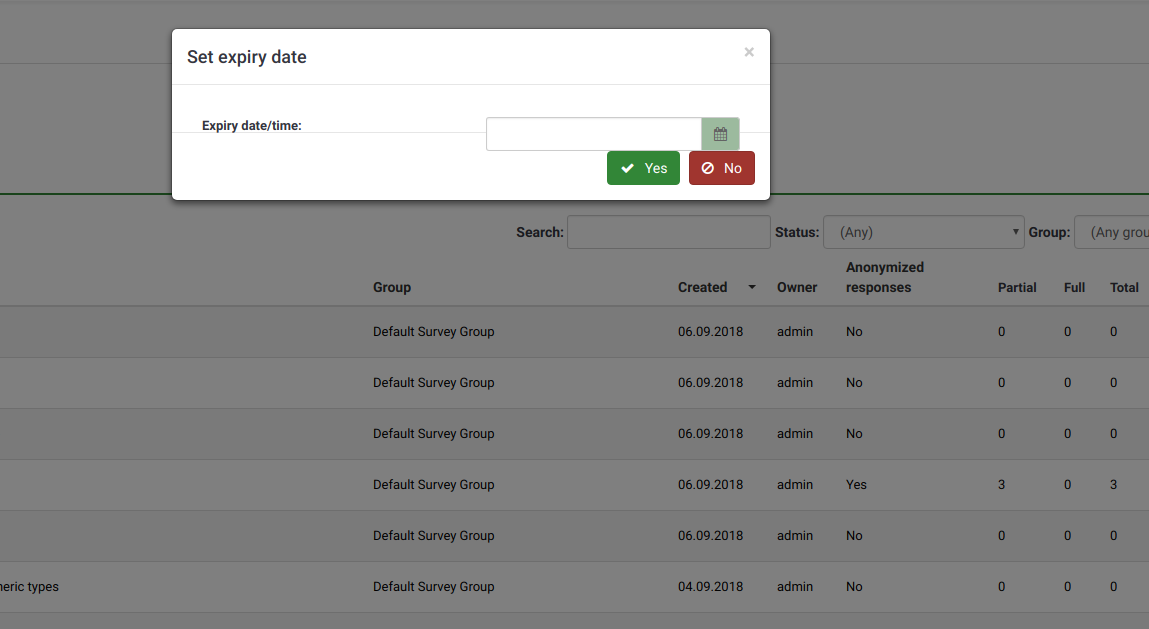Sort by the Full column header
Screen dimensions: 1149x629
(x=1074, y=287)
